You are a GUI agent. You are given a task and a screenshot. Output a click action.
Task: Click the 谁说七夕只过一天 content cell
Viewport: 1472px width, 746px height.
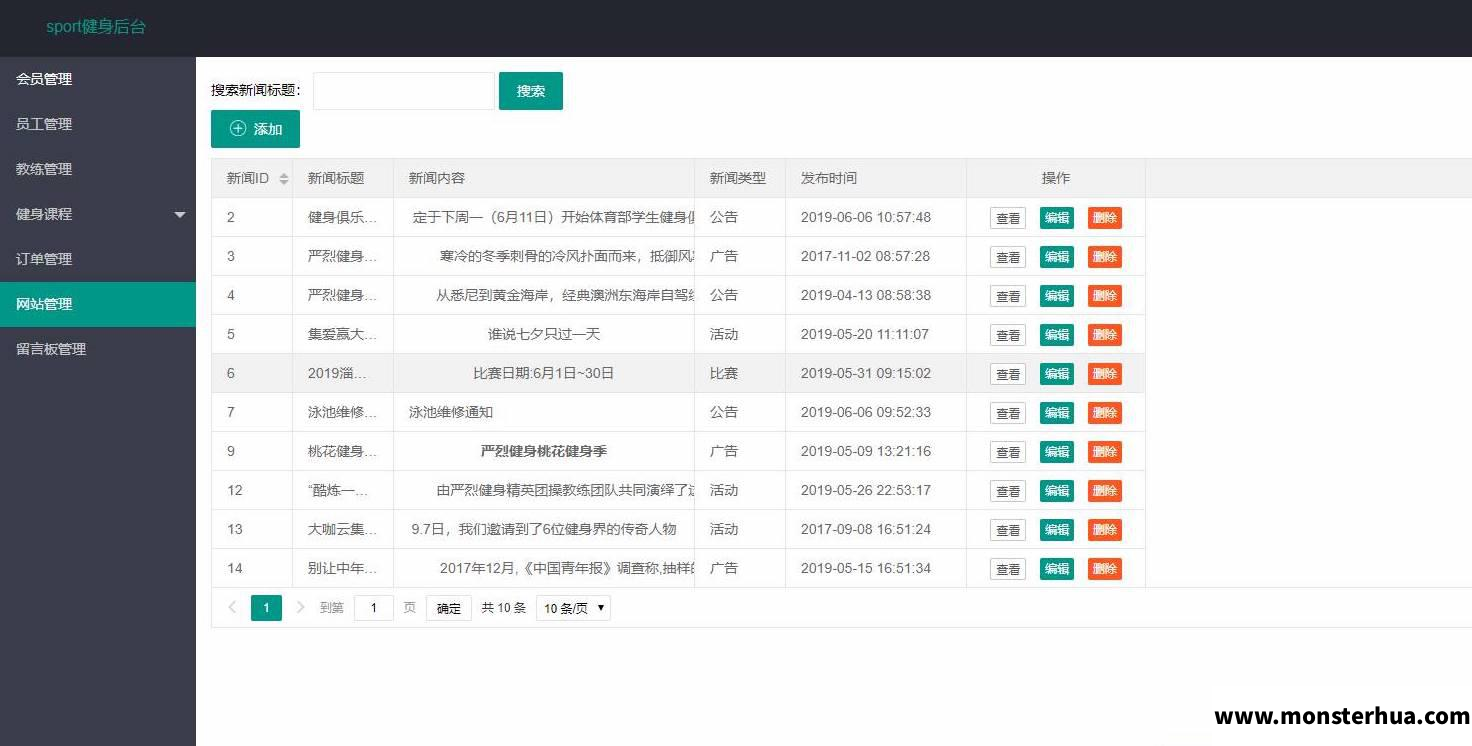point(544,334)
